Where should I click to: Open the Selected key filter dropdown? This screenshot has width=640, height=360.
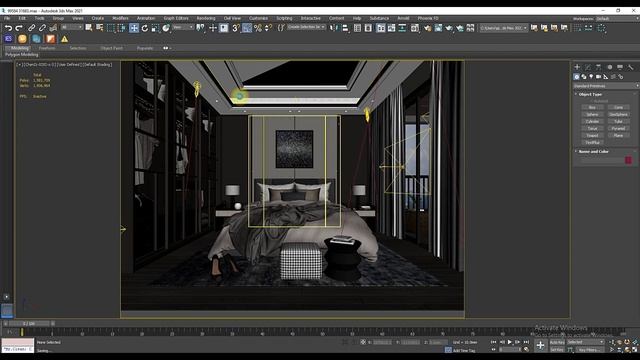pos(585,342)
